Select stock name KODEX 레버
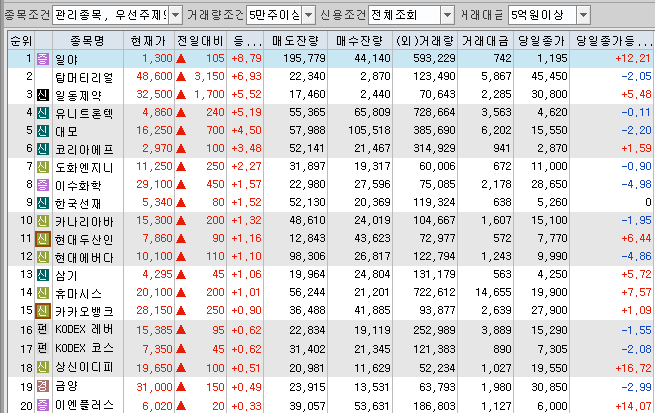 [x=84, y=329]
